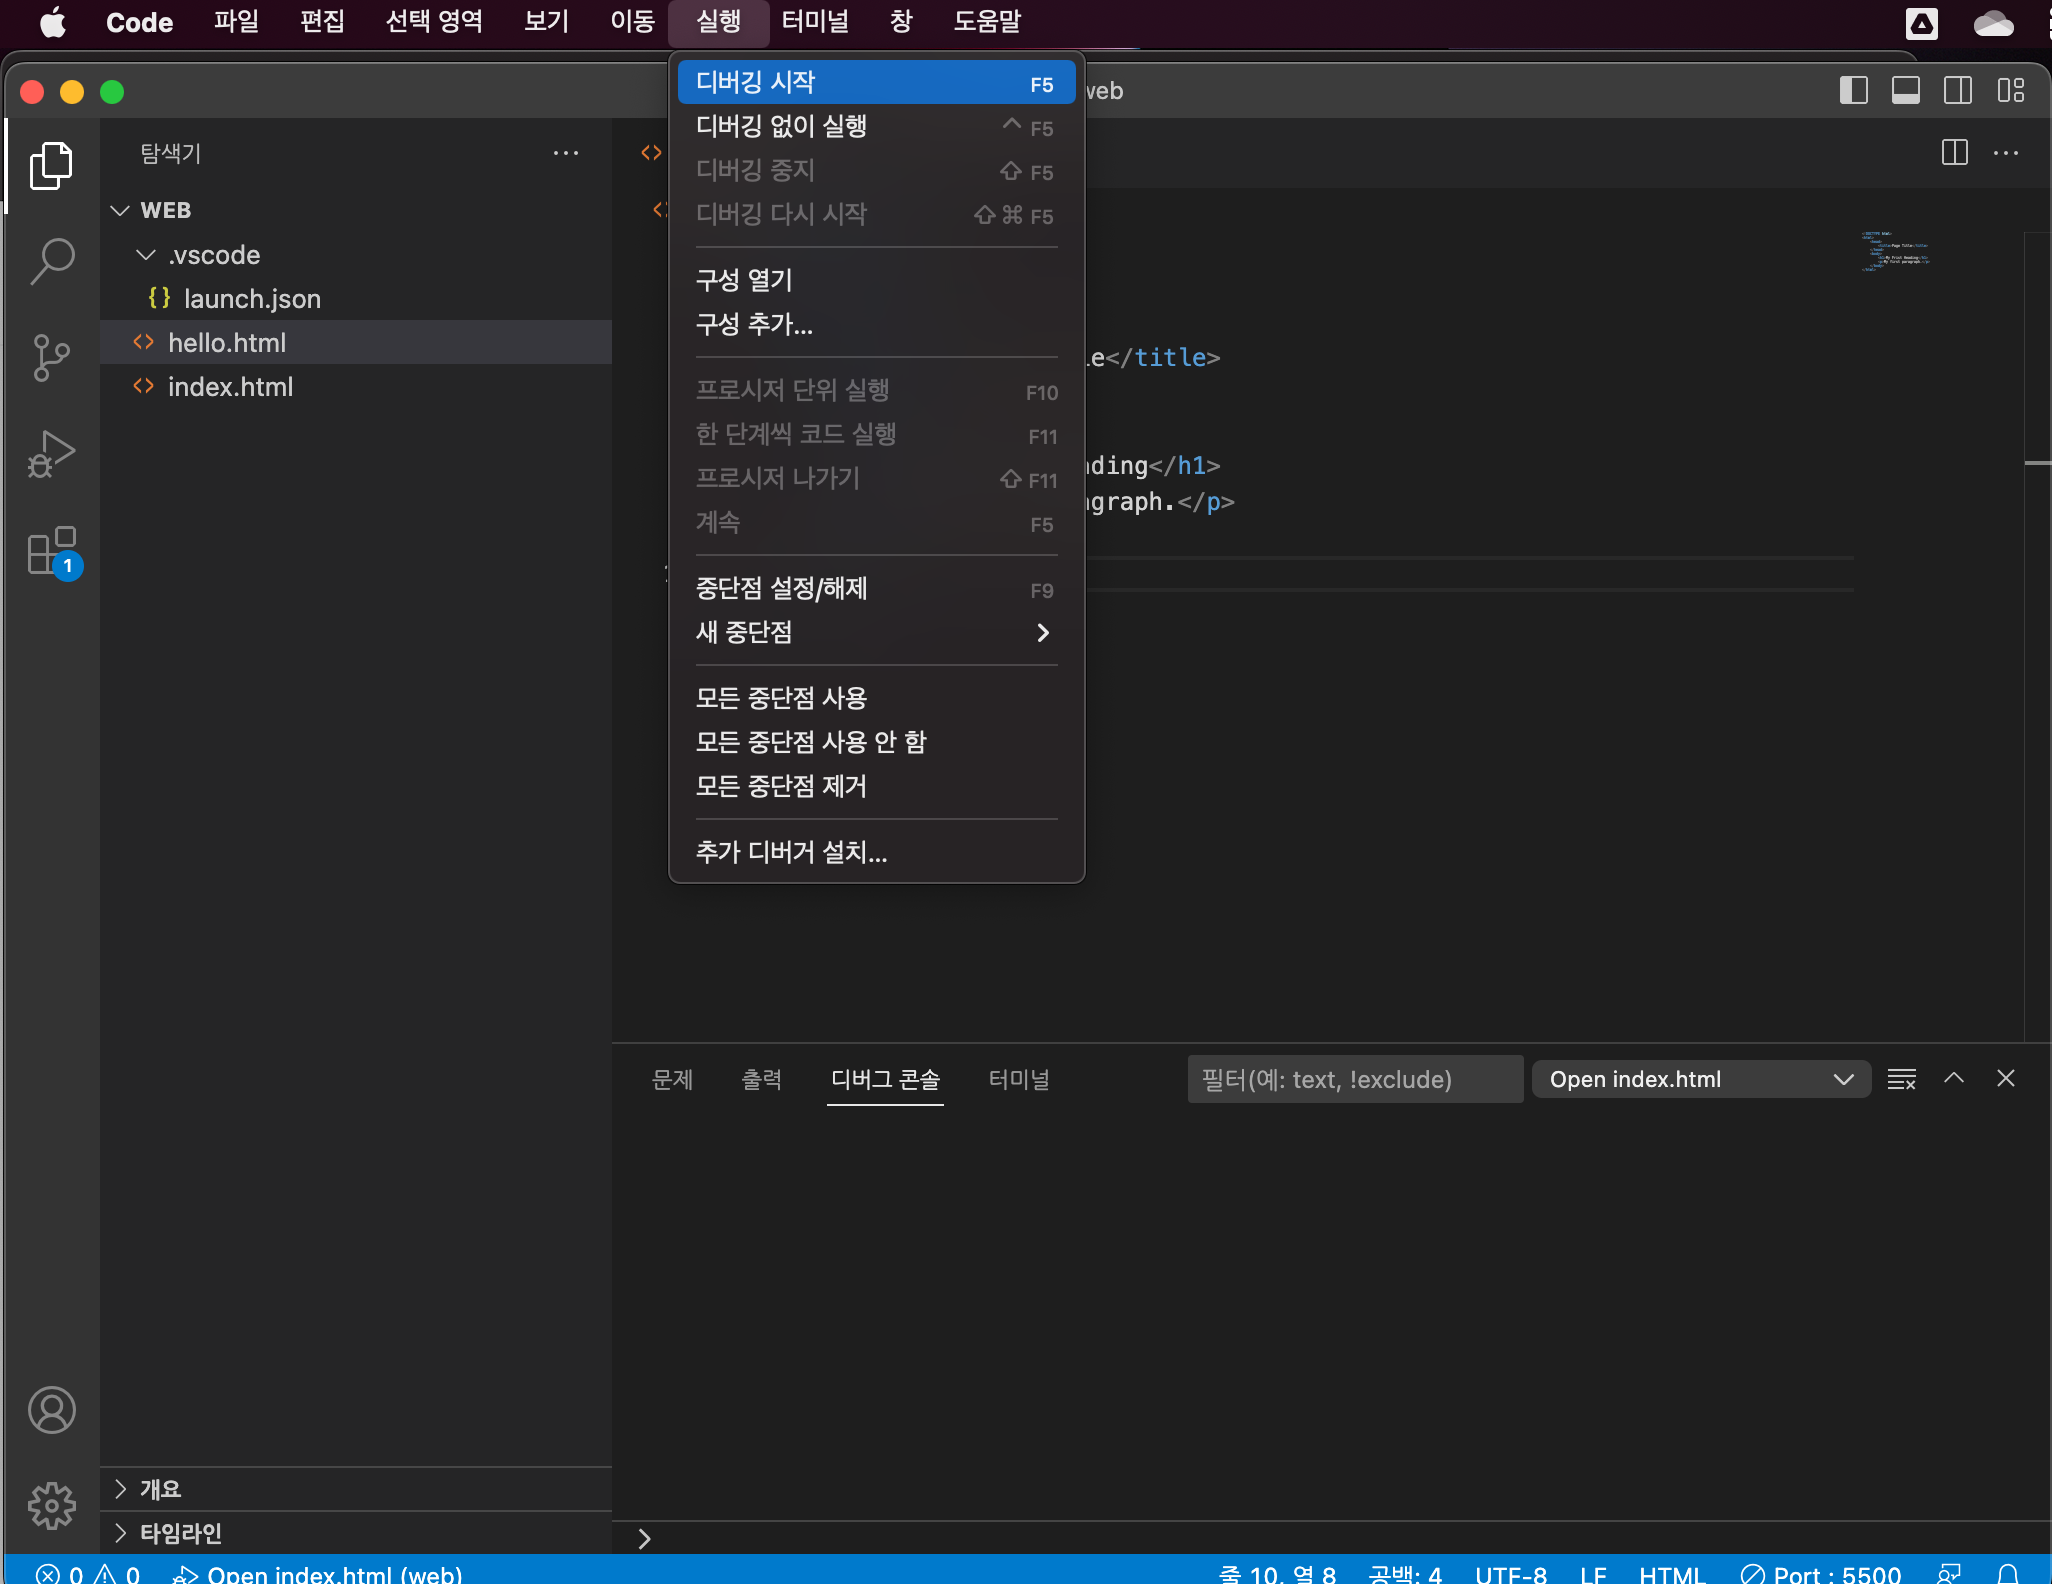Open the Extensions view with badge
This screenshot has height=1584, width=2052.
[x=52, y=551]
